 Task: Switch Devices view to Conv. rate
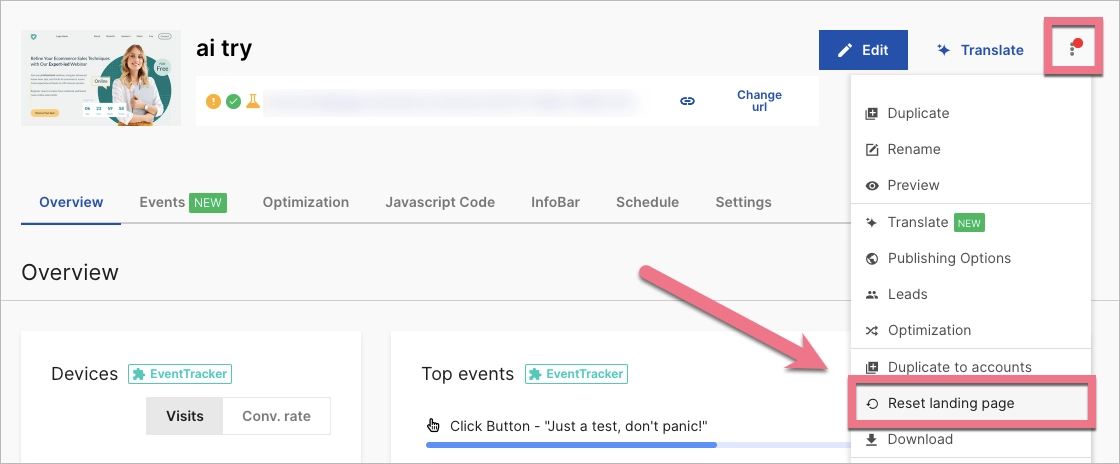(277, 416)
